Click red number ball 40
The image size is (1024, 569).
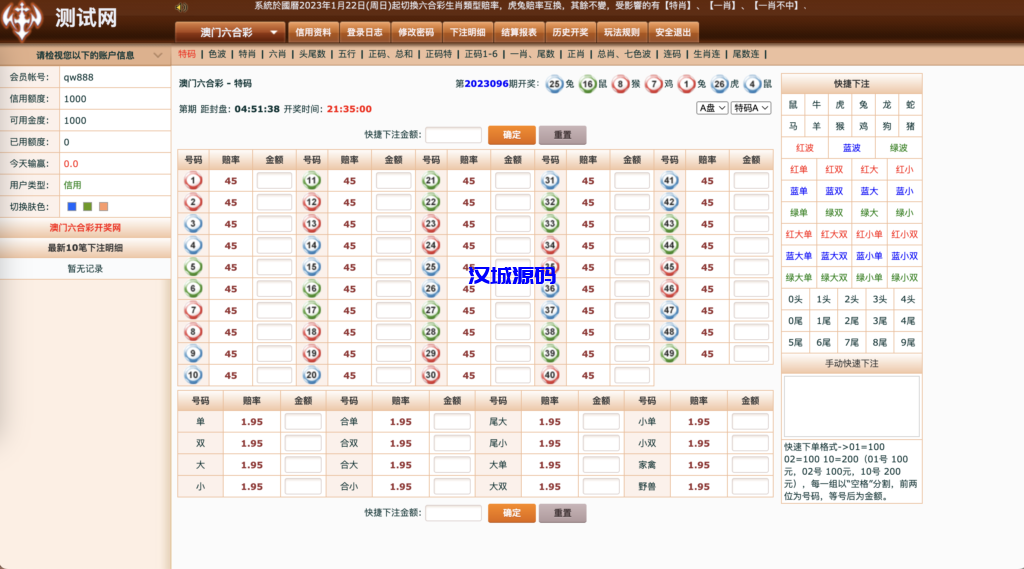[x=549, y=376]
